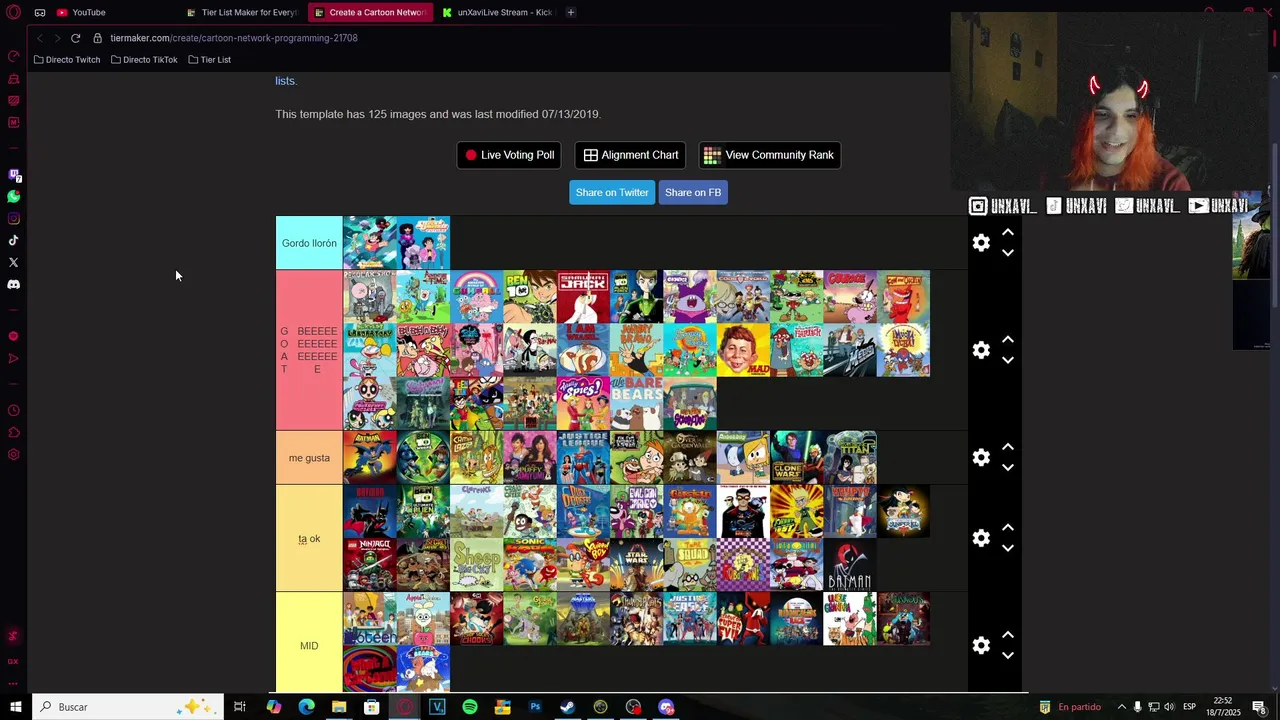Move ta ok tier down
Screen dimensions: 1280x720
pos(1008,548)
